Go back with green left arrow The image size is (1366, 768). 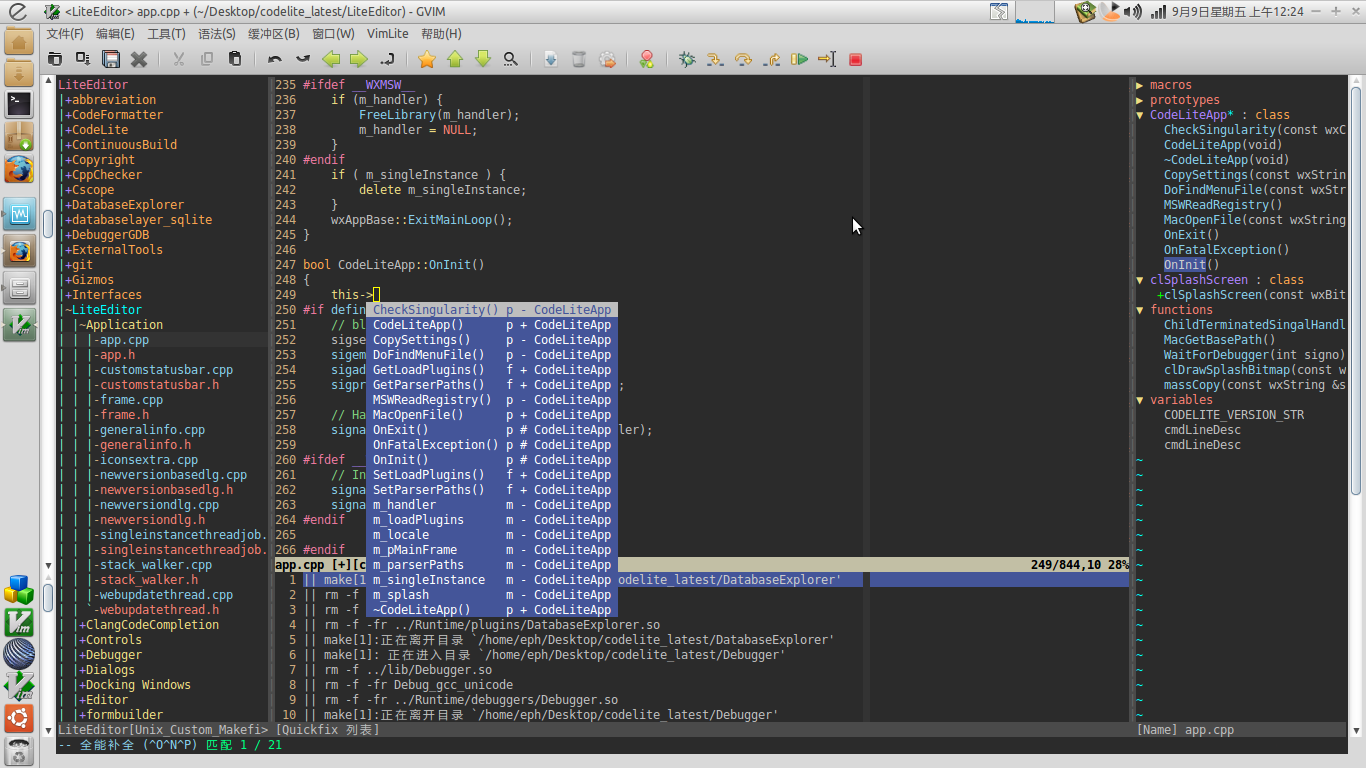[331, 59]
